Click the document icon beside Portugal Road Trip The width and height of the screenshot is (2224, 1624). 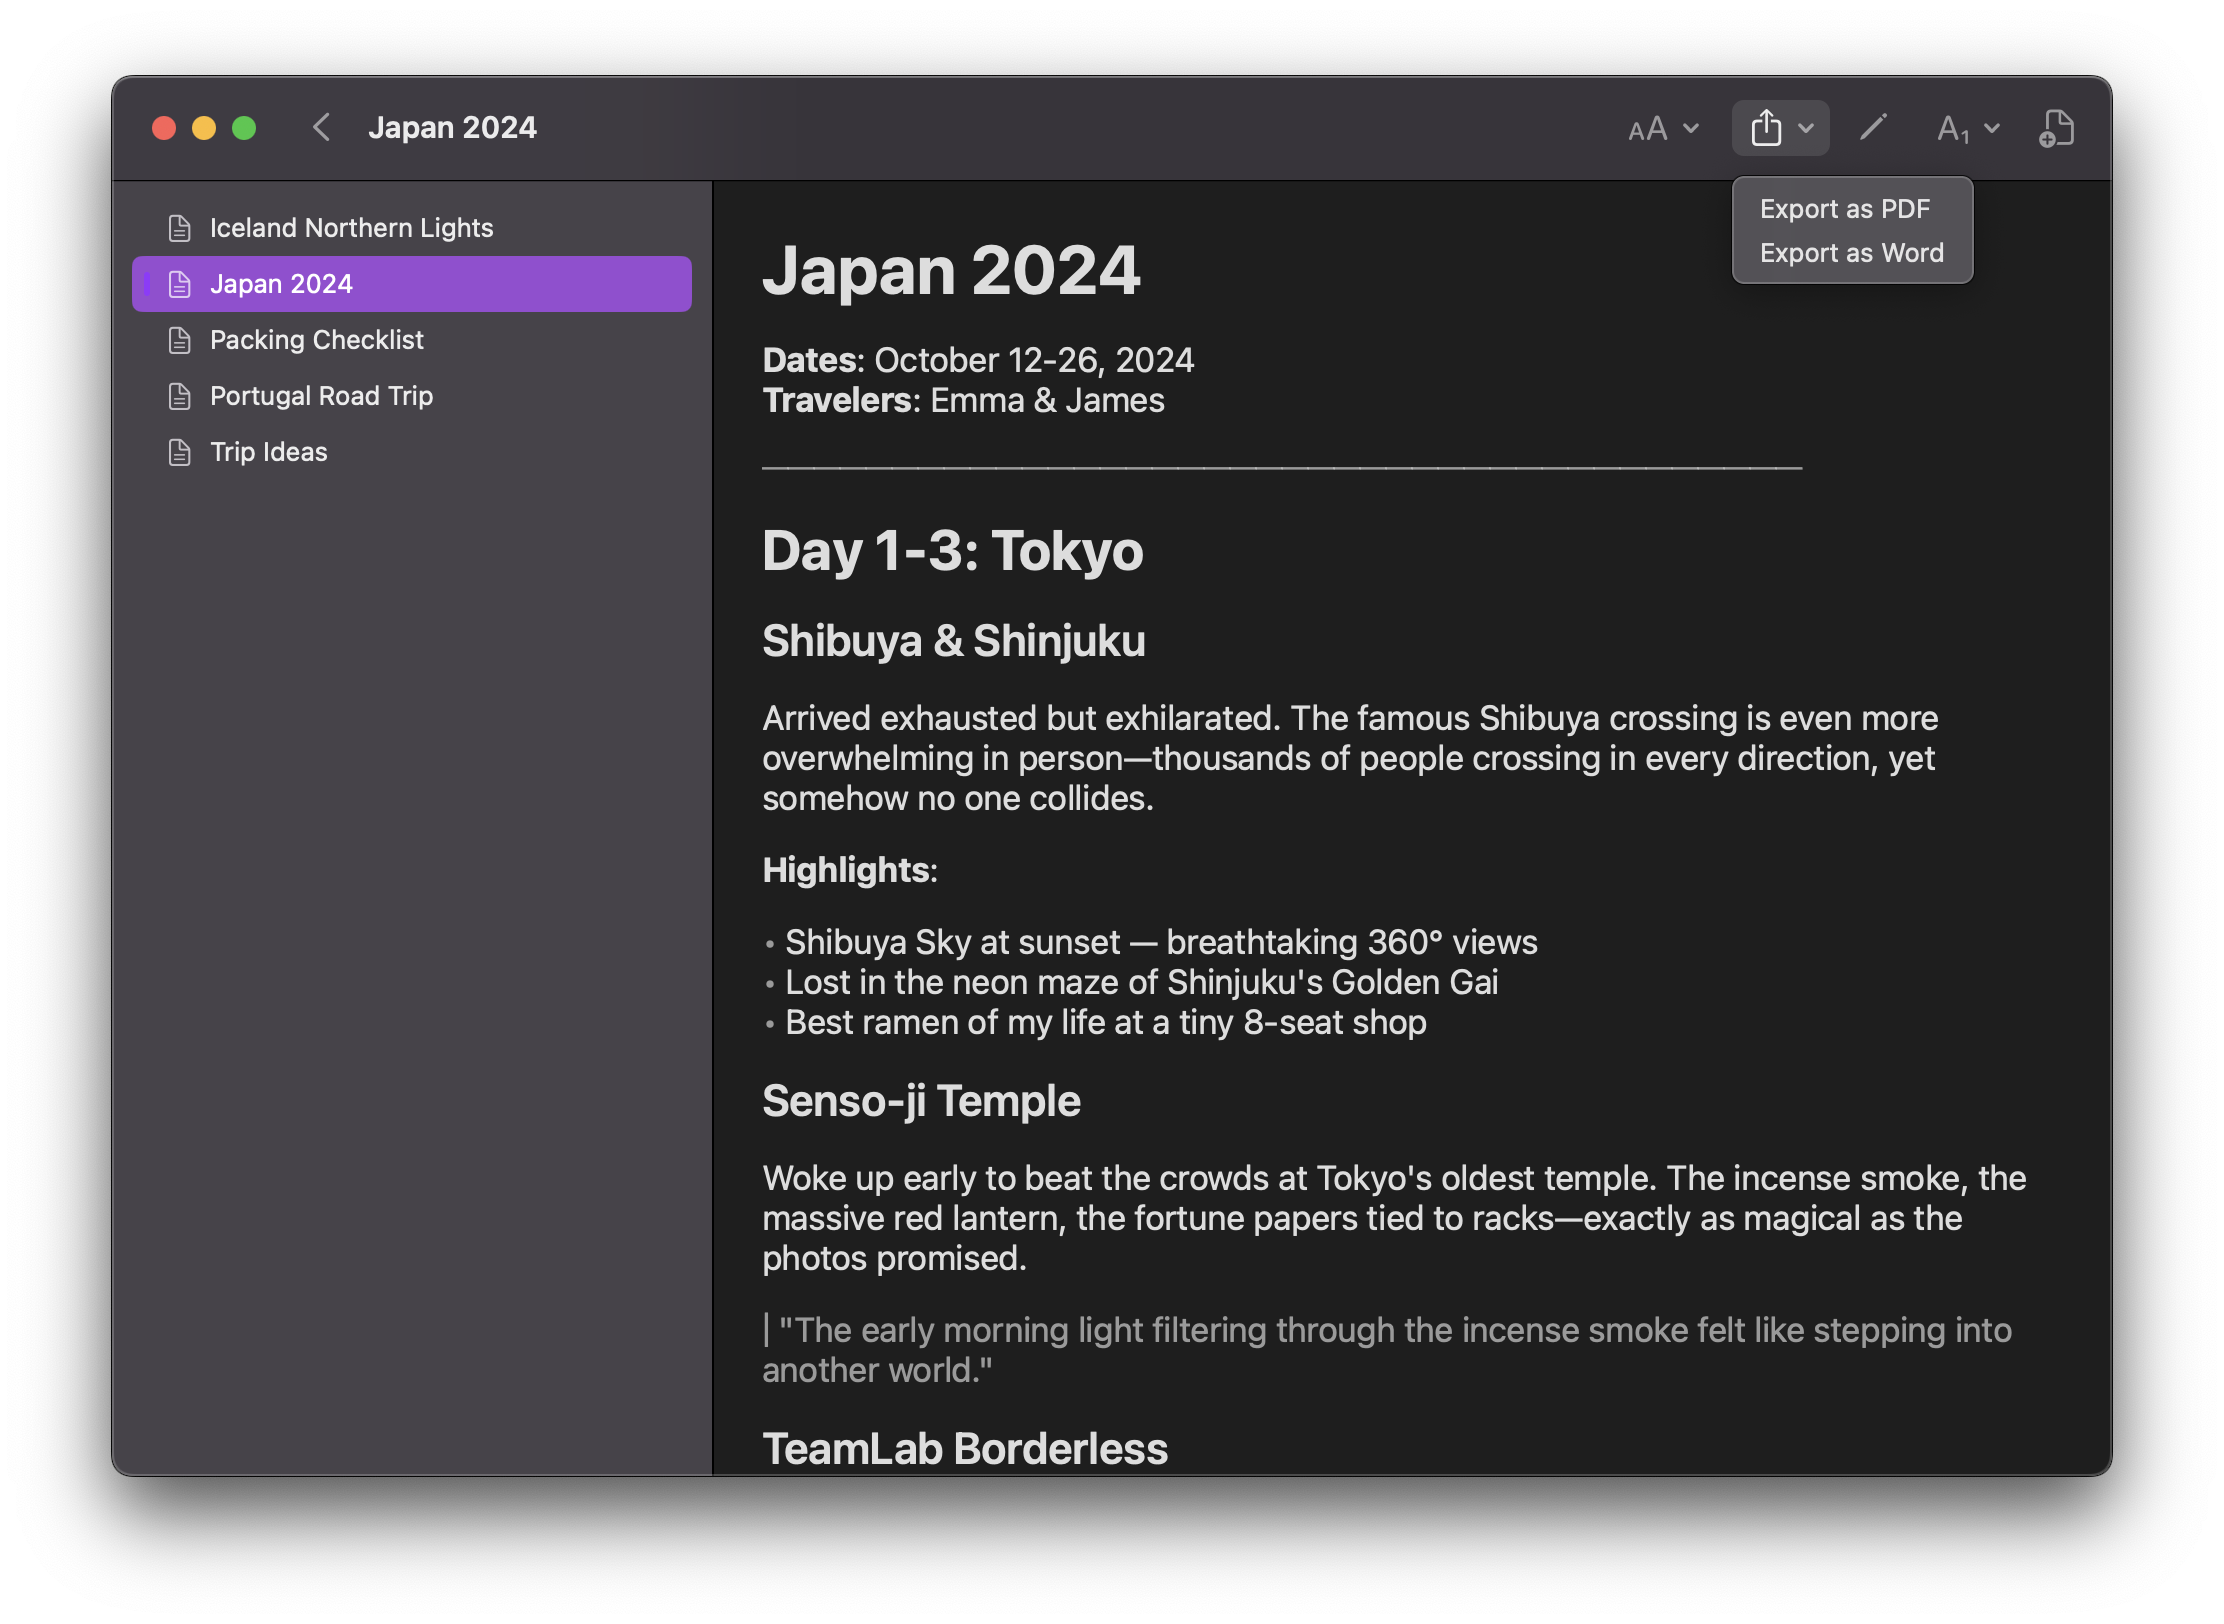click(180, 396)
